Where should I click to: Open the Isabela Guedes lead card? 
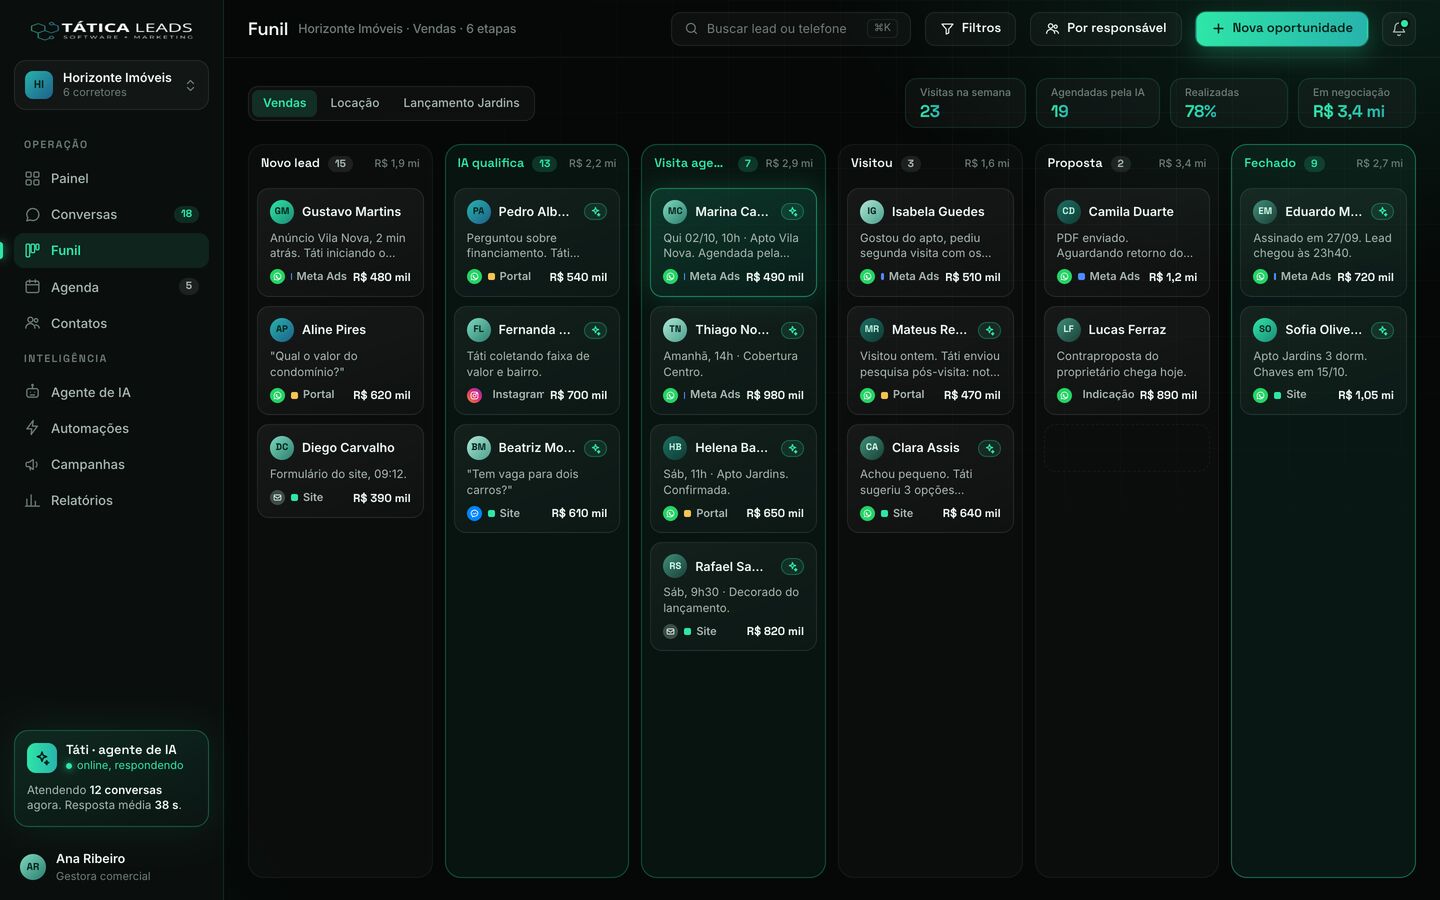tap(930, 242)
